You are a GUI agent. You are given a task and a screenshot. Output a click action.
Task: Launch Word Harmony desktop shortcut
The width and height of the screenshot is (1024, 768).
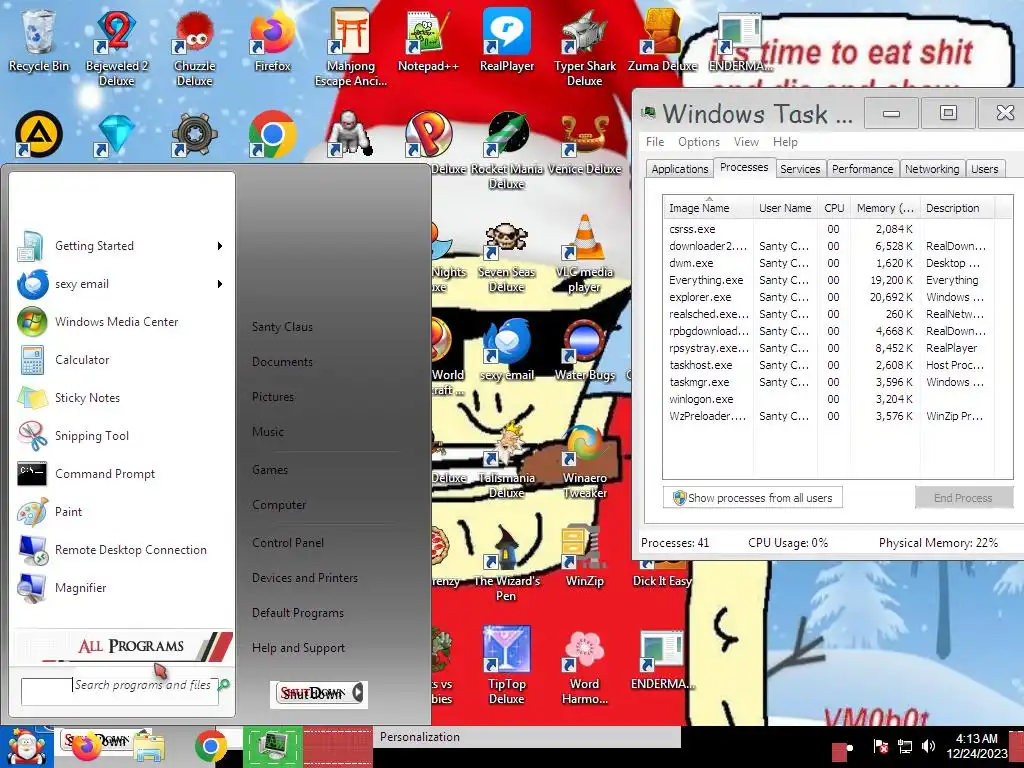click(584, 665)
